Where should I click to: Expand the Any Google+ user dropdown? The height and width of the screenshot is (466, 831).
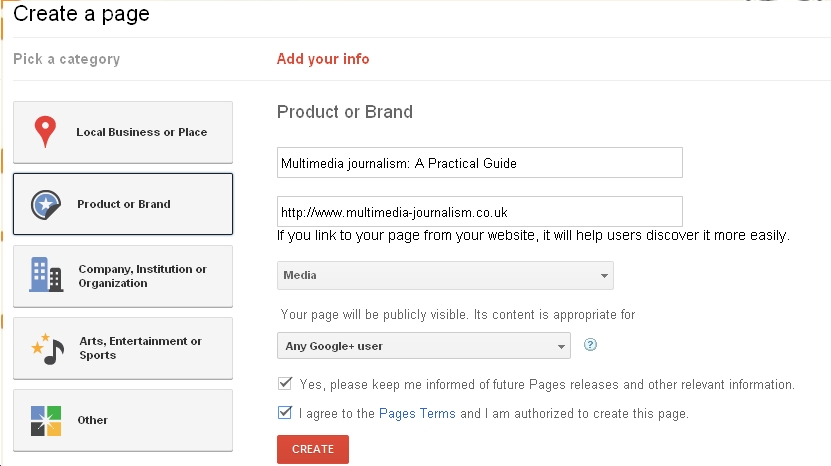tap(423, 346)
